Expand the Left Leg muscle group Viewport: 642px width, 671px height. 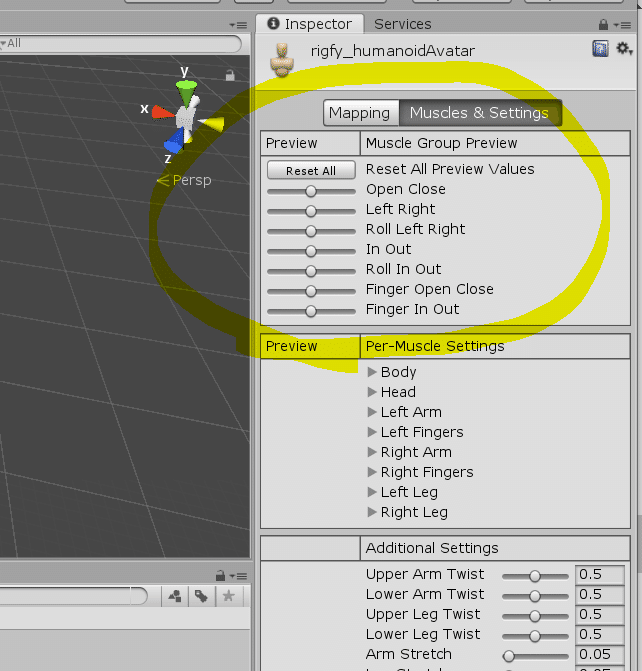(x=372, y=492)
